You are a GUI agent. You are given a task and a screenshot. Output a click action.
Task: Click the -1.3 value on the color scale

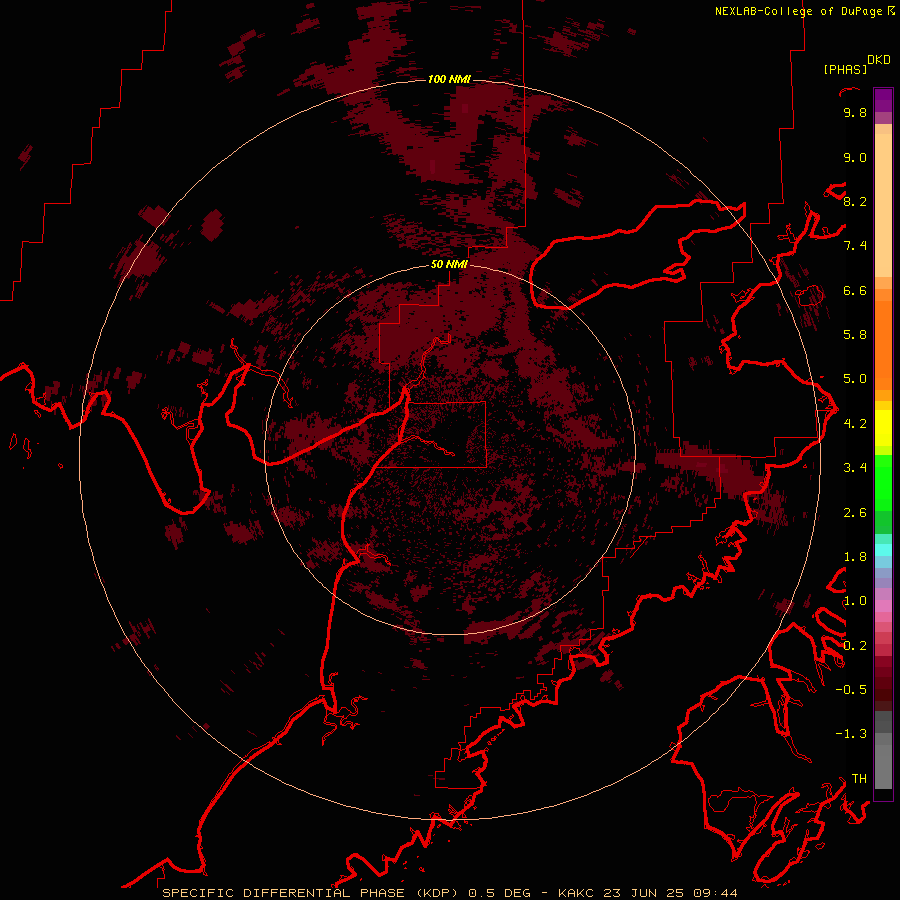click(x=851, y=734)
